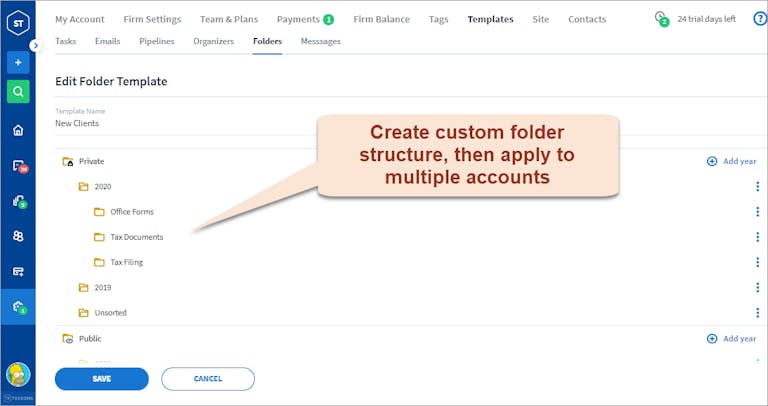Expand the sidebar with the arrow toggle

point(36,45)
